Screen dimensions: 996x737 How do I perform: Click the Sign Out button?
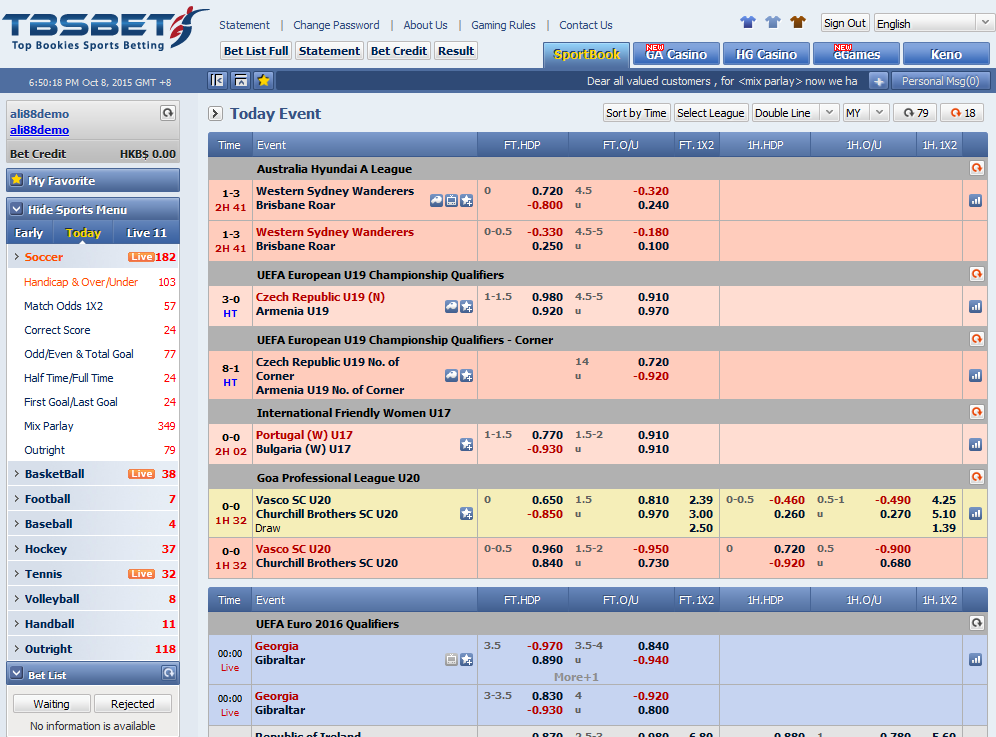[x=845, y=23]
